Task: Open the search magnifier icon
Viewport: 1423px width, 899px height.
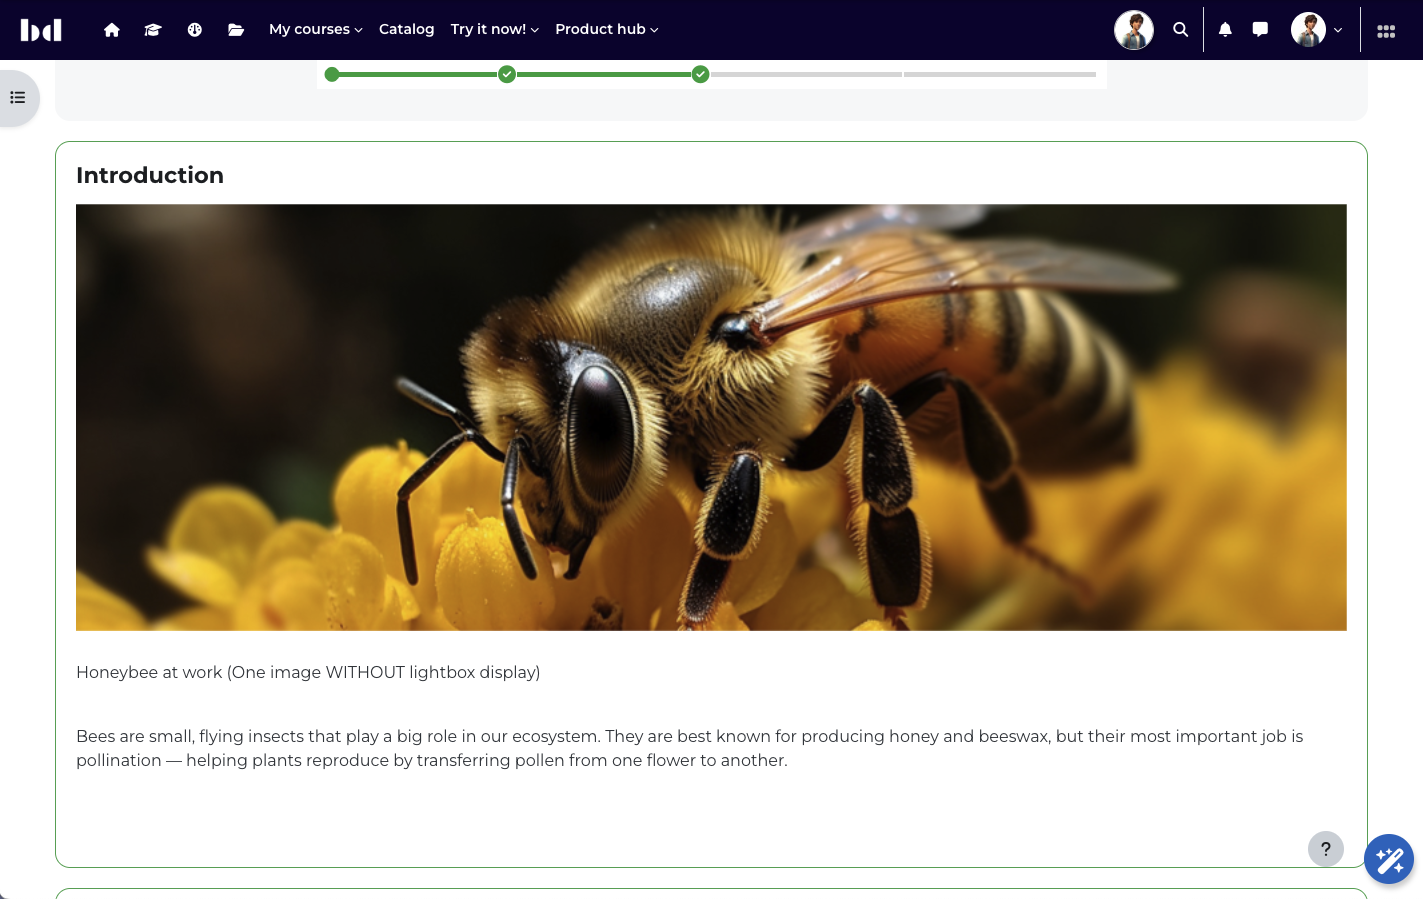Action: coord(1181,30)
